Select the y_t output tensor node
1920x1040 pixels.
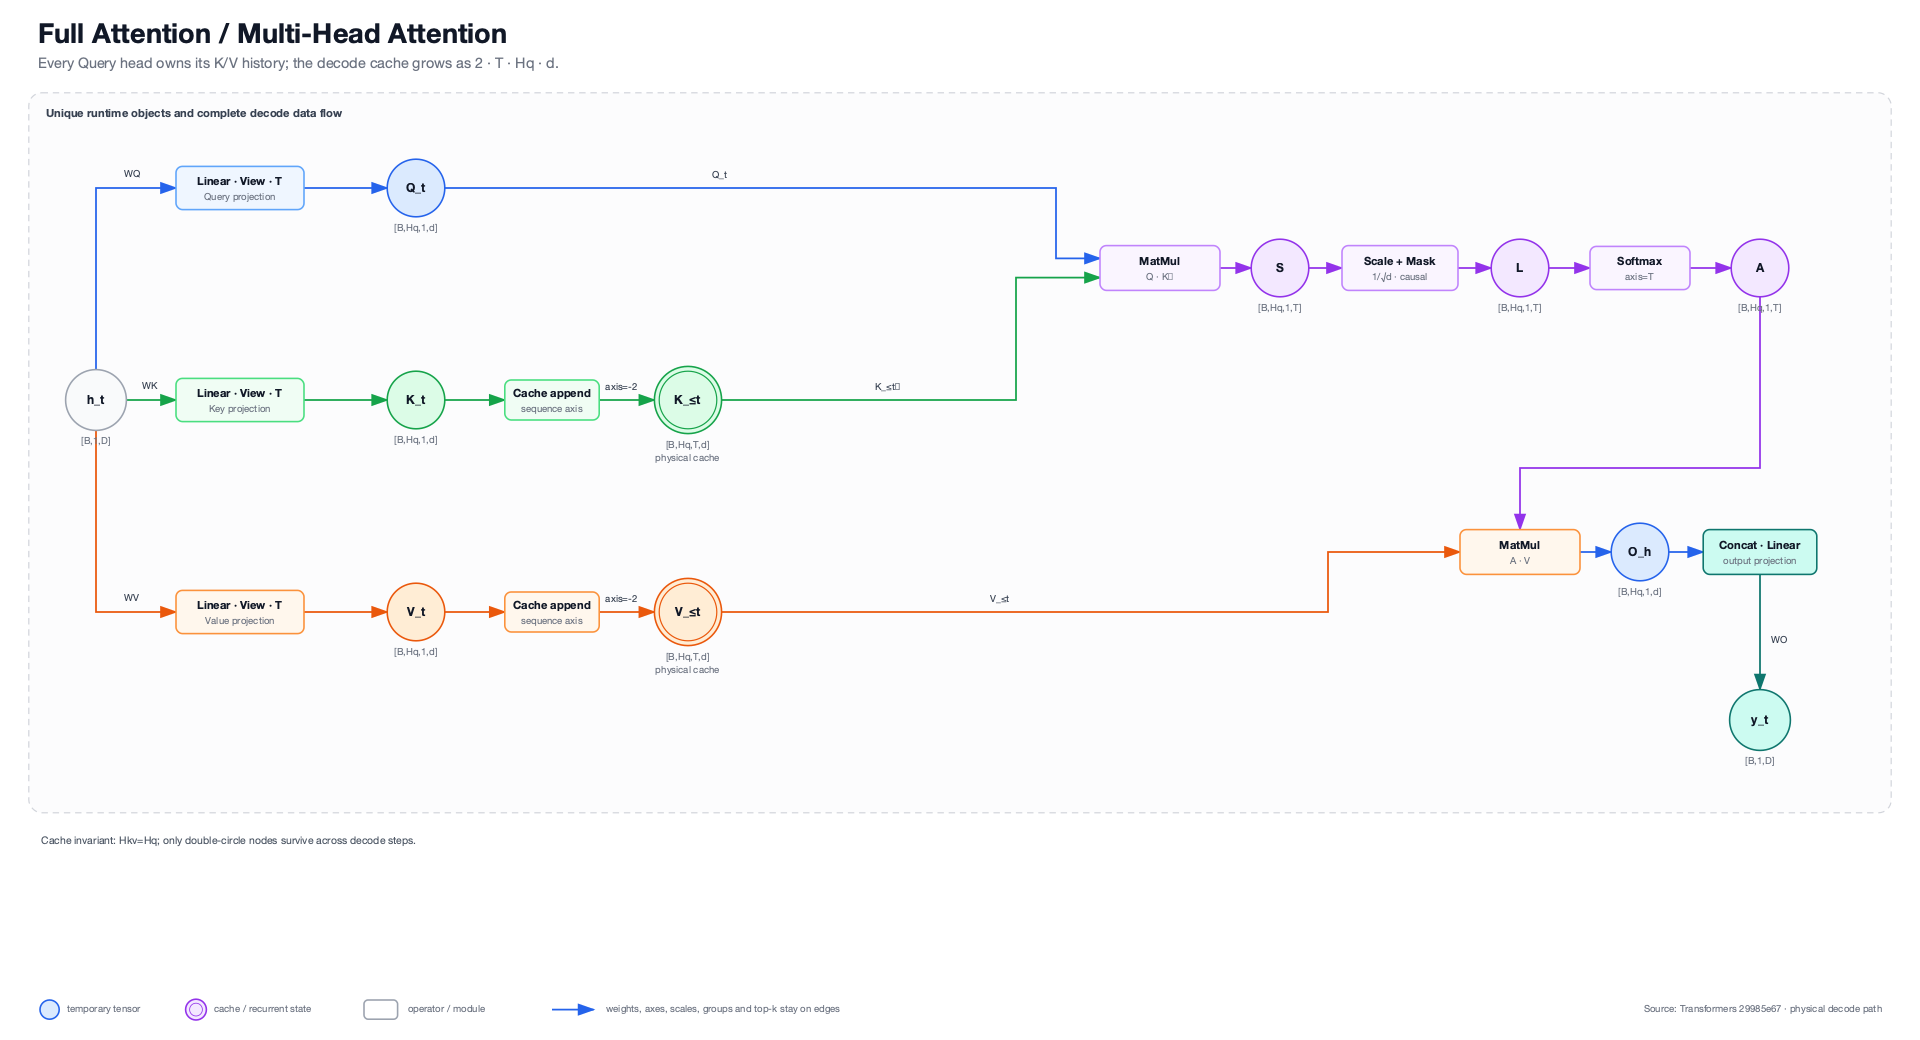(x=1760, y=720)
